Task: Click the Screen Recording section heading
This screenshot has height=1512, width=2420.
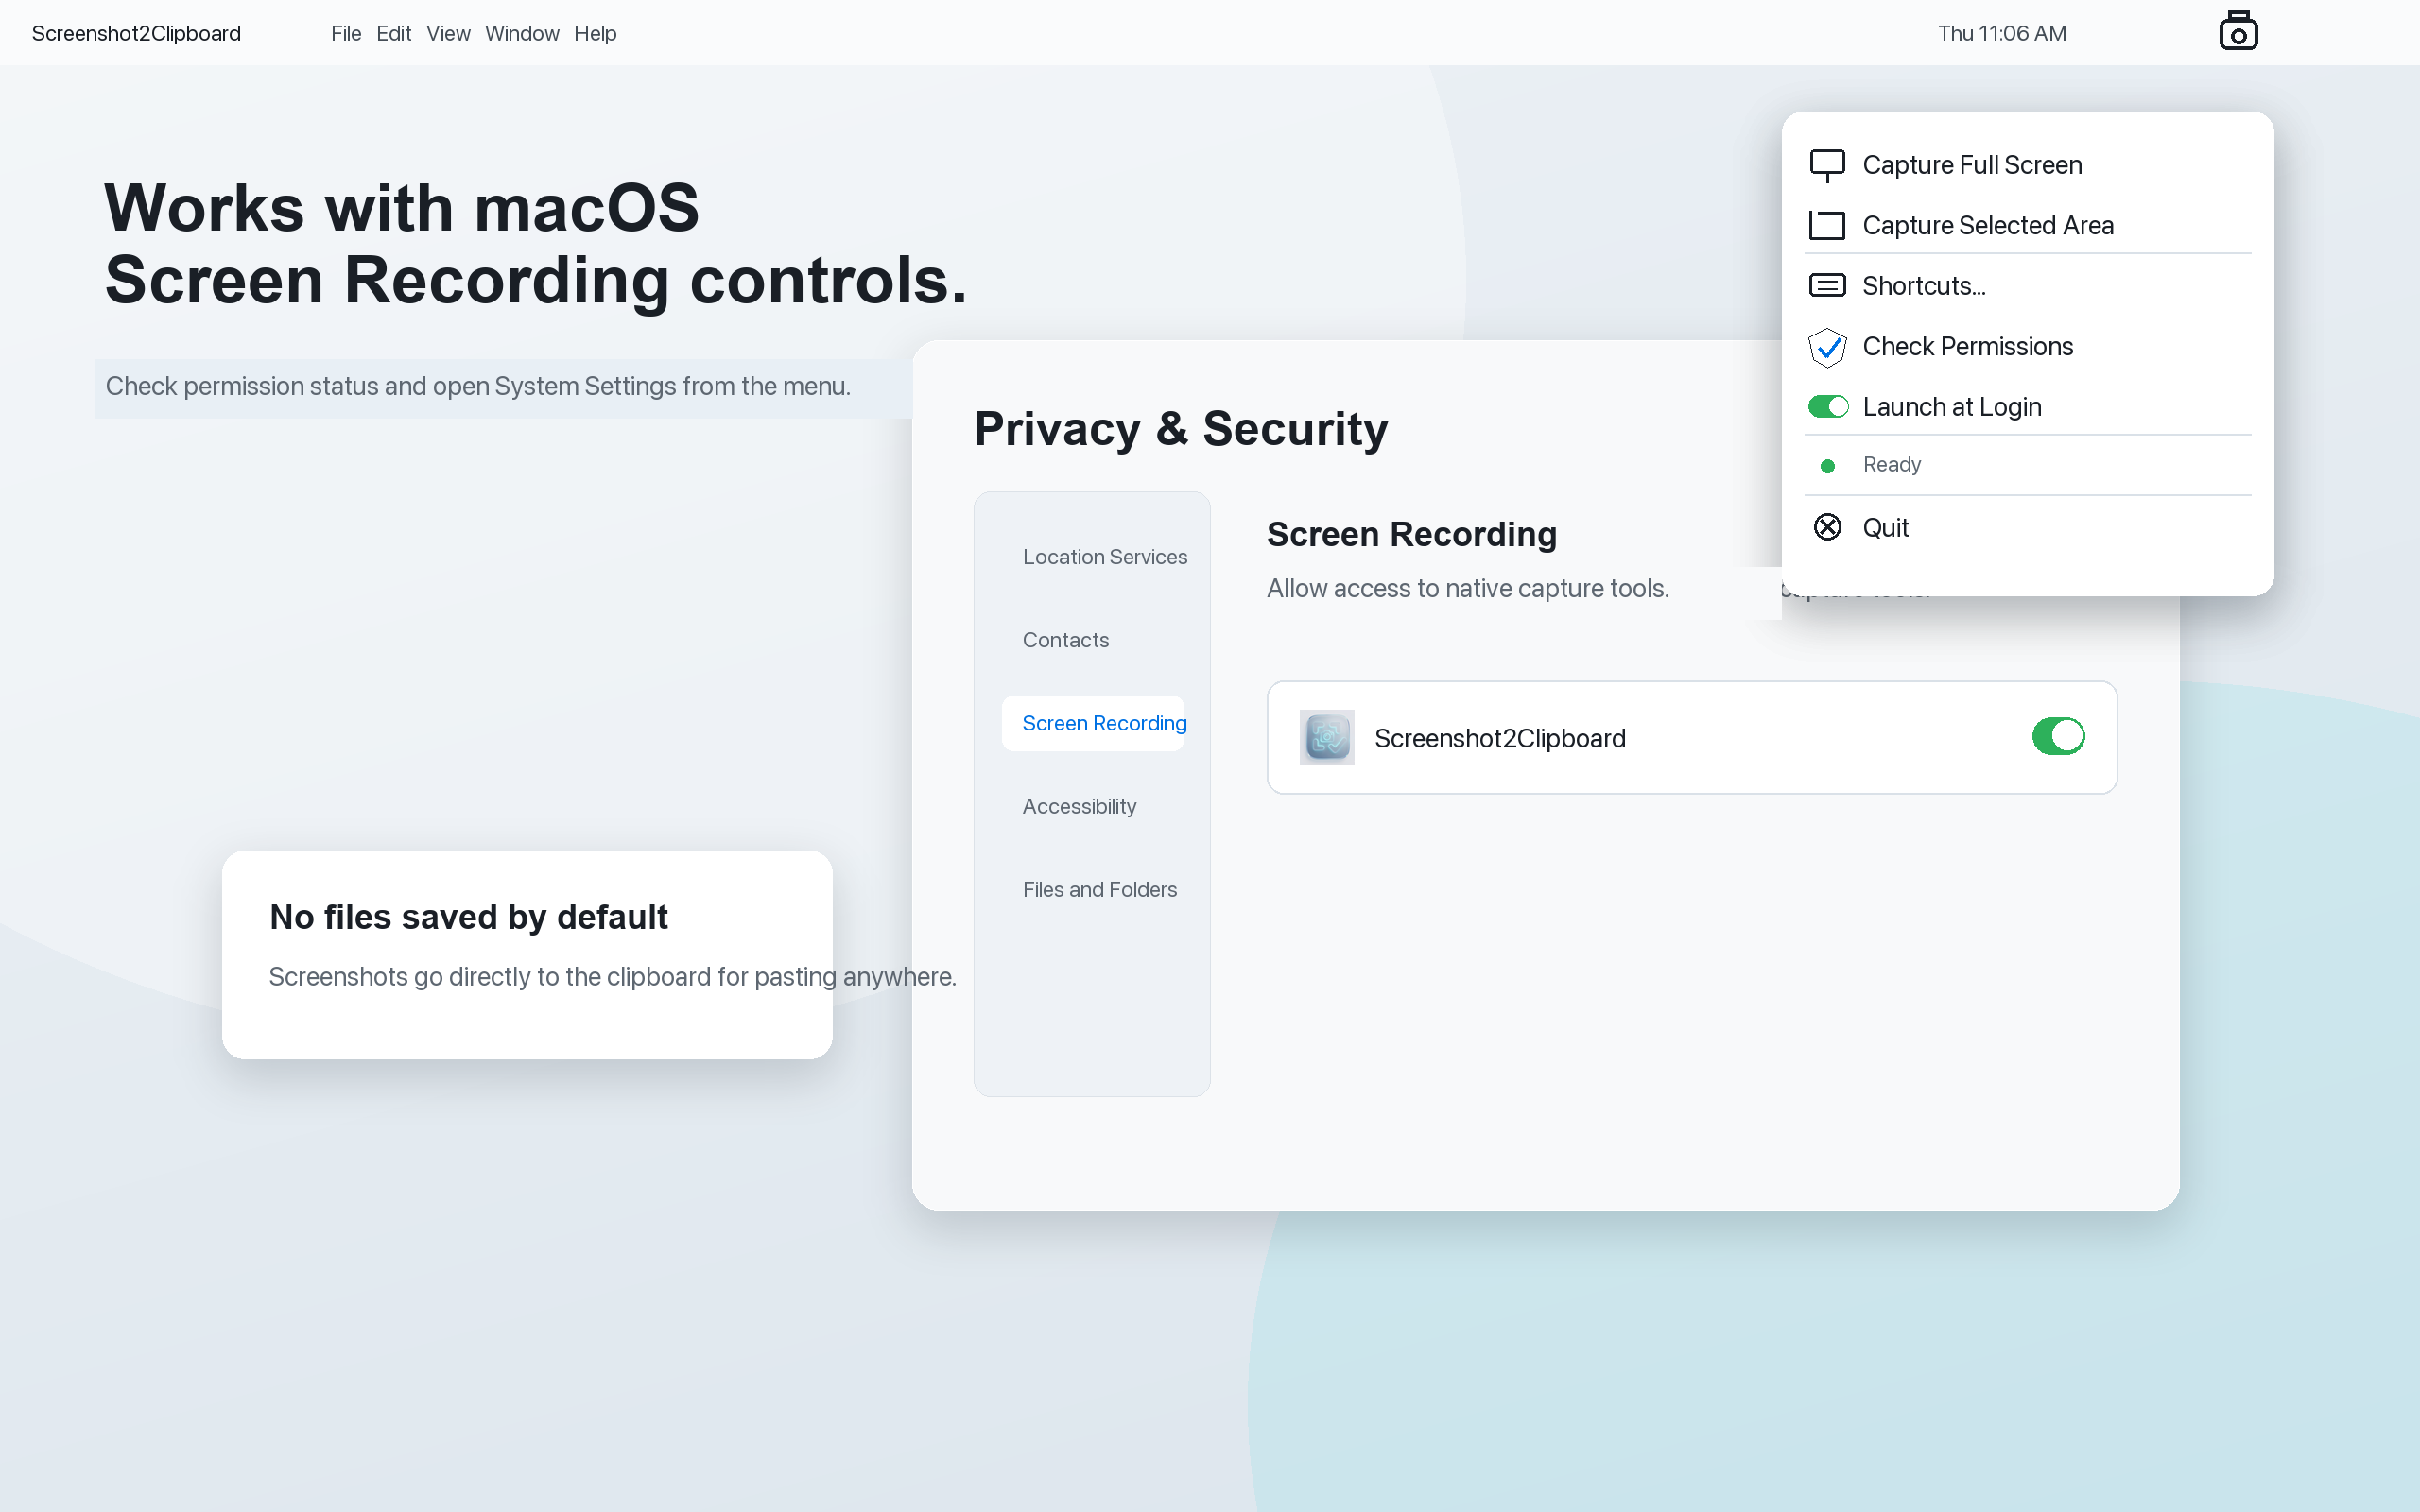Action: (1411, 534)
